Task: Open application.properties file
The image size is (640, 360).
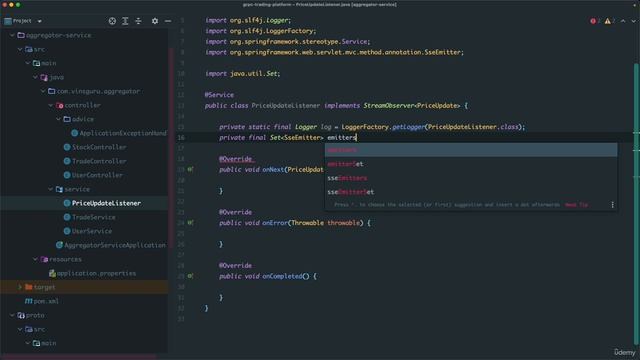Action: pos(96,273)
